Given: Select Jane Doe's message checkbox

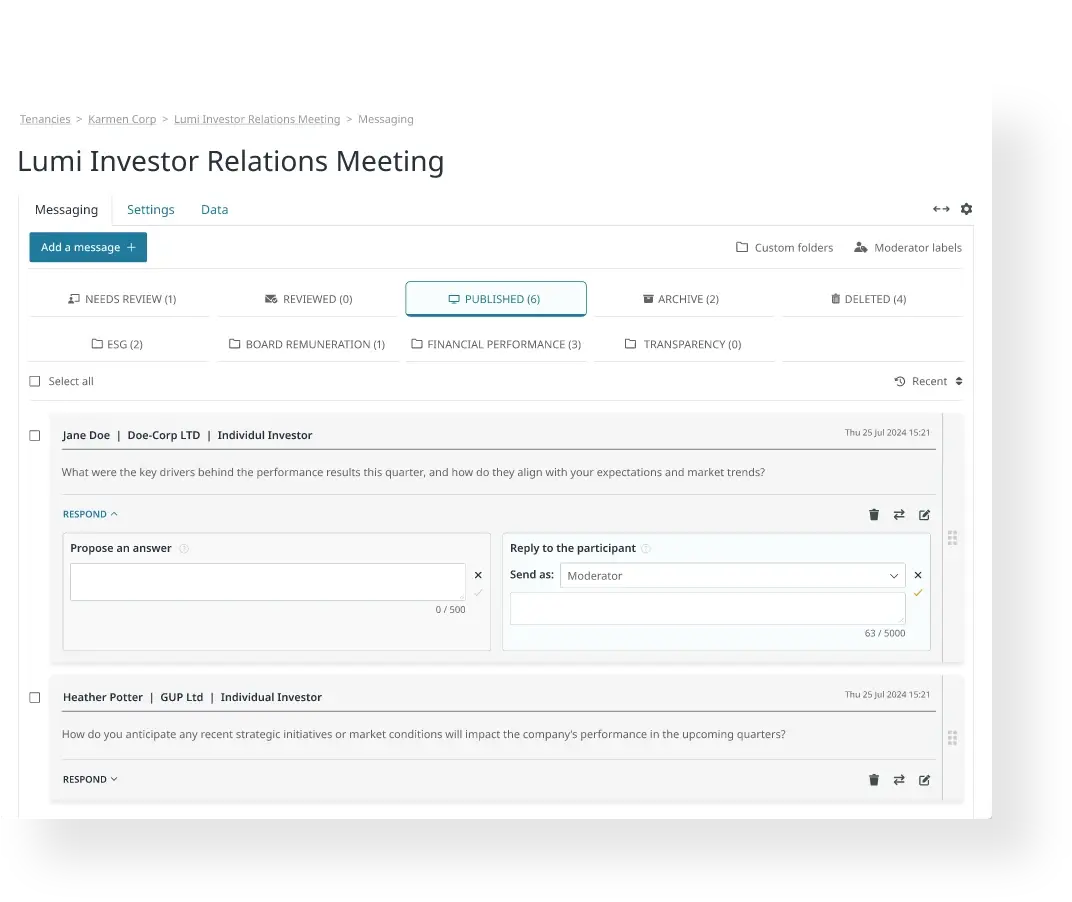Looking at the screenshot, I should point(35,435).
